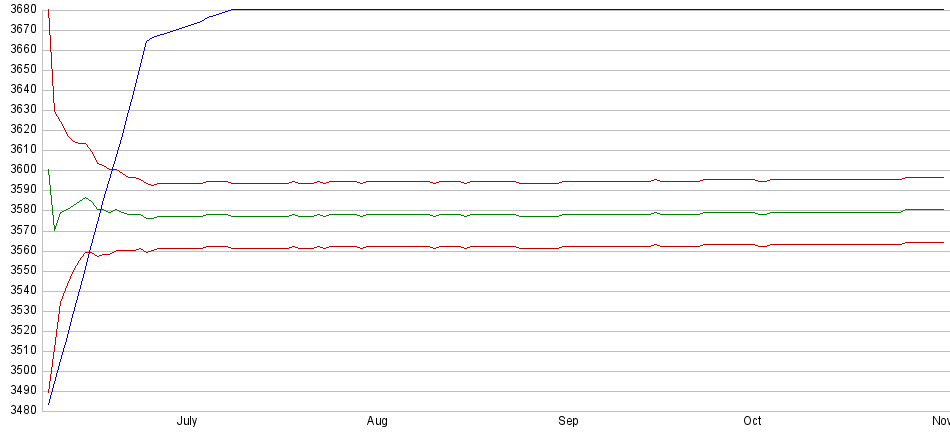This screenshot has width=950, height=435.
Task: Click where blue line crosses upper red line
Action: pos(112,168)
